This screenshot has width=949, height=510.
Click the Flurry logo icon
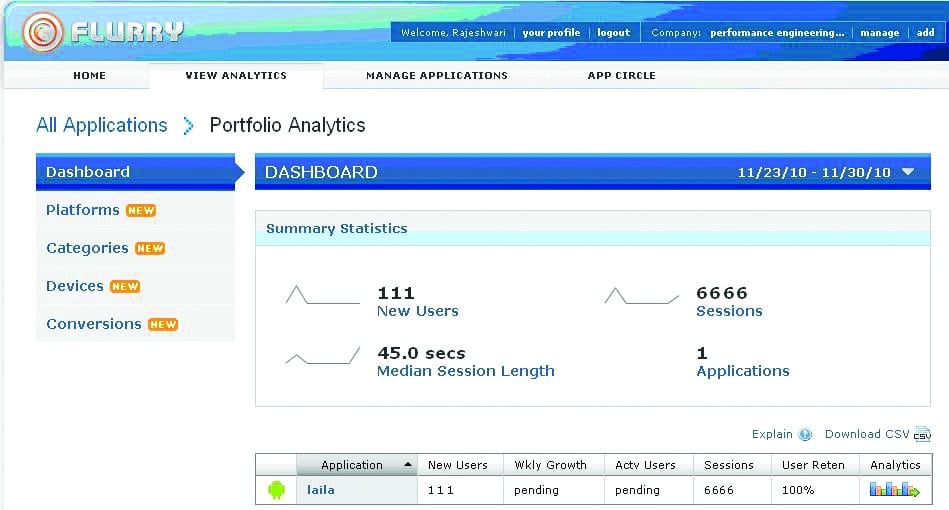(x=43, y=33)
